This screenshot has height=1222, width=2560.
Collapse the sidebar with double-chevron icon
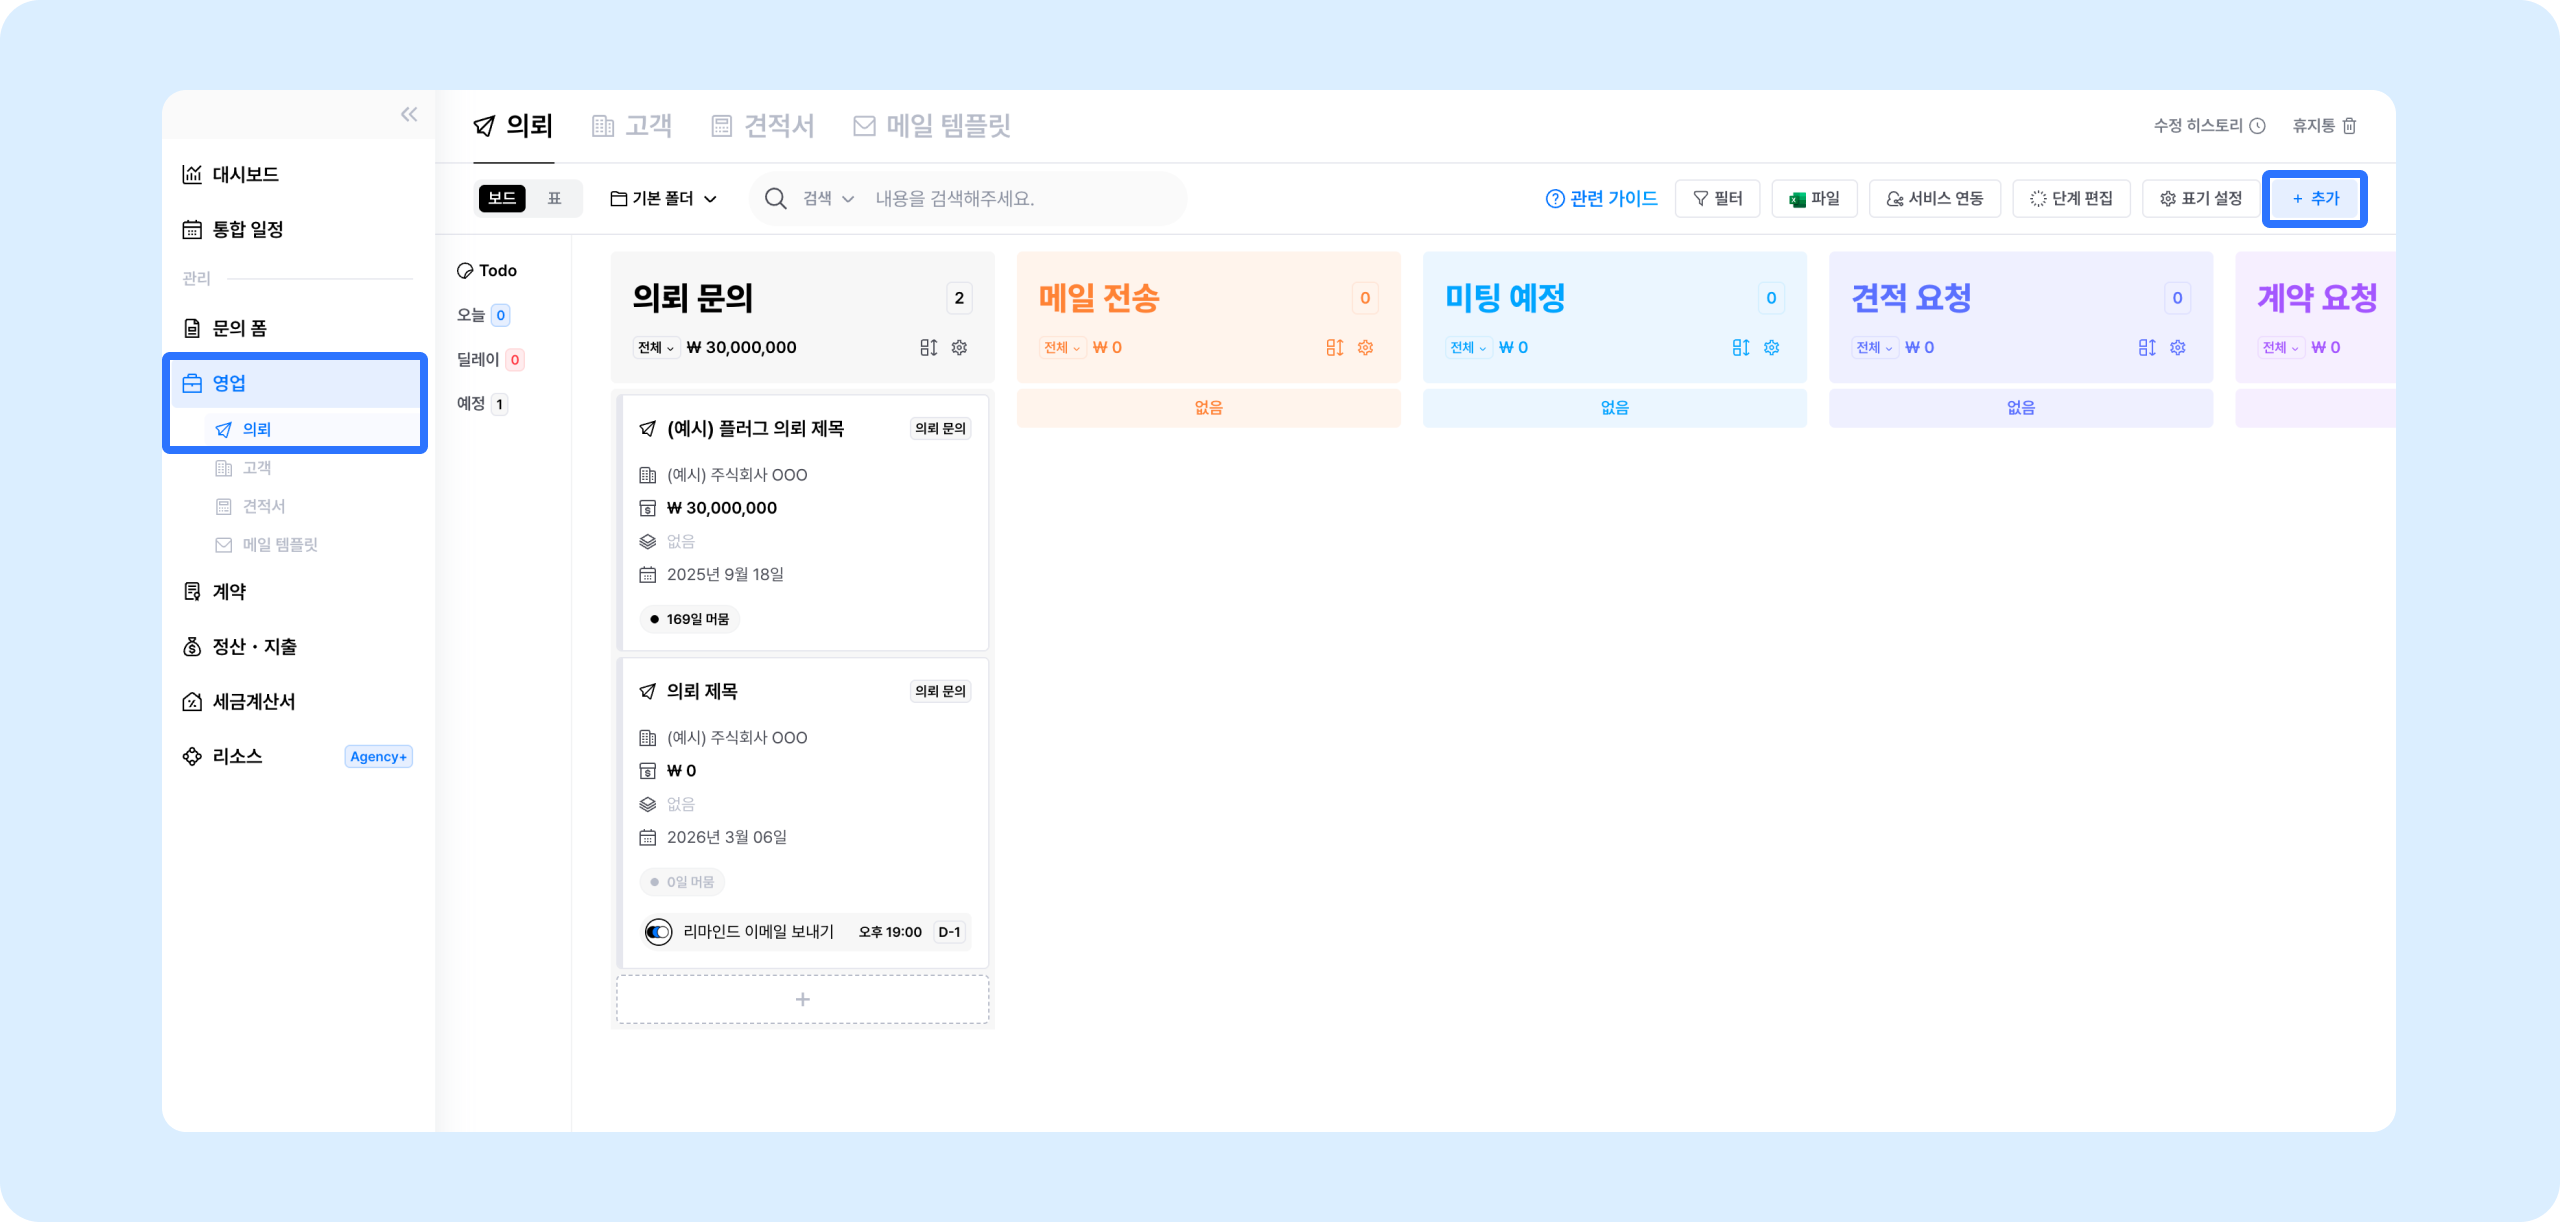click(x=409, y=114)
